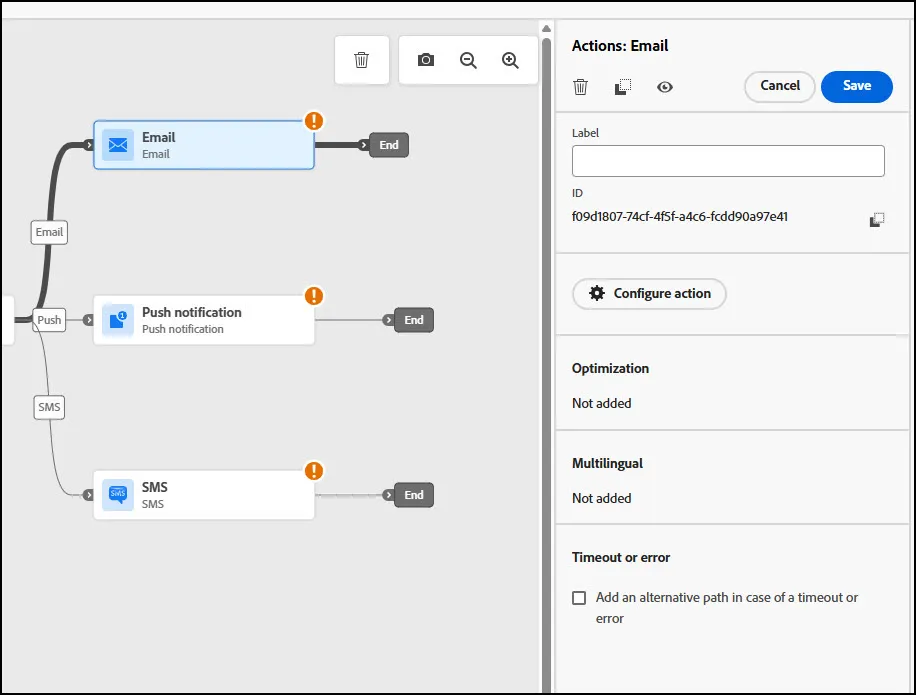Click the SMS path label on the canvas

point(49,407)
